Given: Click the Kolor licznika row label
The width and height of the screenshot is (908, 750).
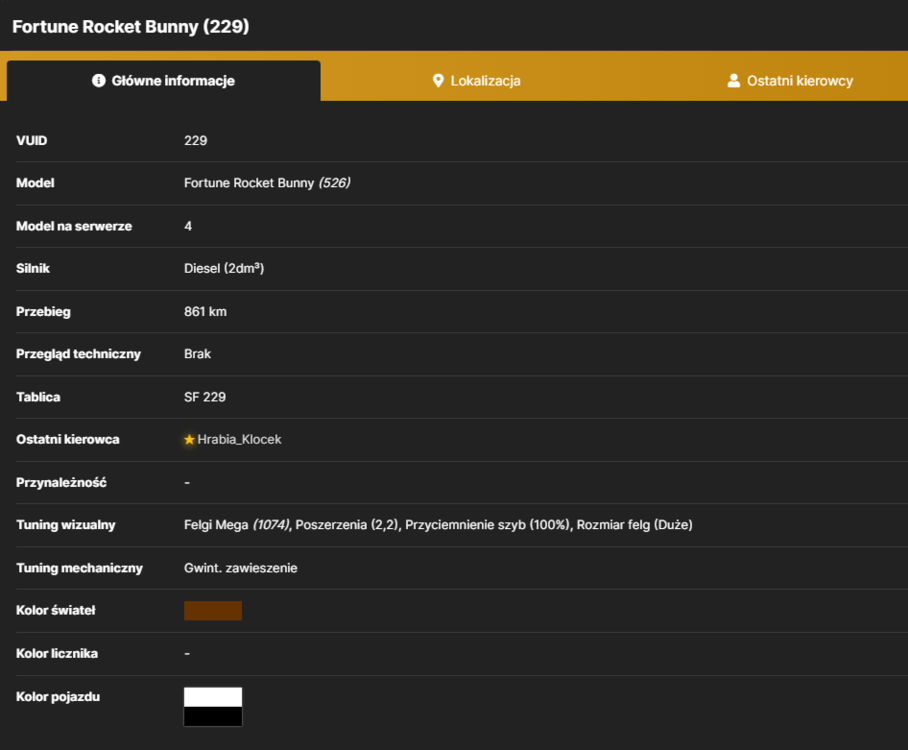Looking at the screenshot, I should 57,653.
